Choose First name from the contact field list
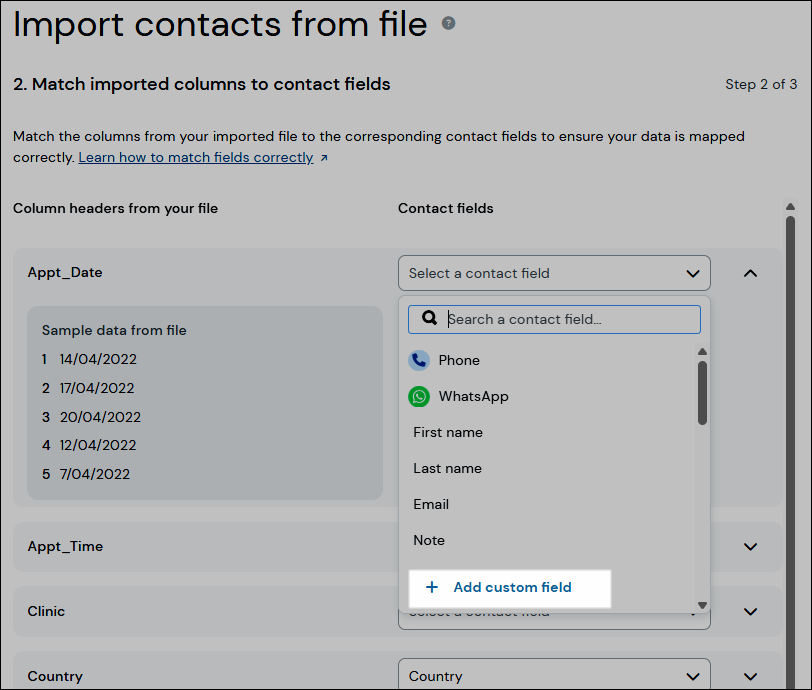Viewport: 812px width, 690px height. click(x=447, y=432)
